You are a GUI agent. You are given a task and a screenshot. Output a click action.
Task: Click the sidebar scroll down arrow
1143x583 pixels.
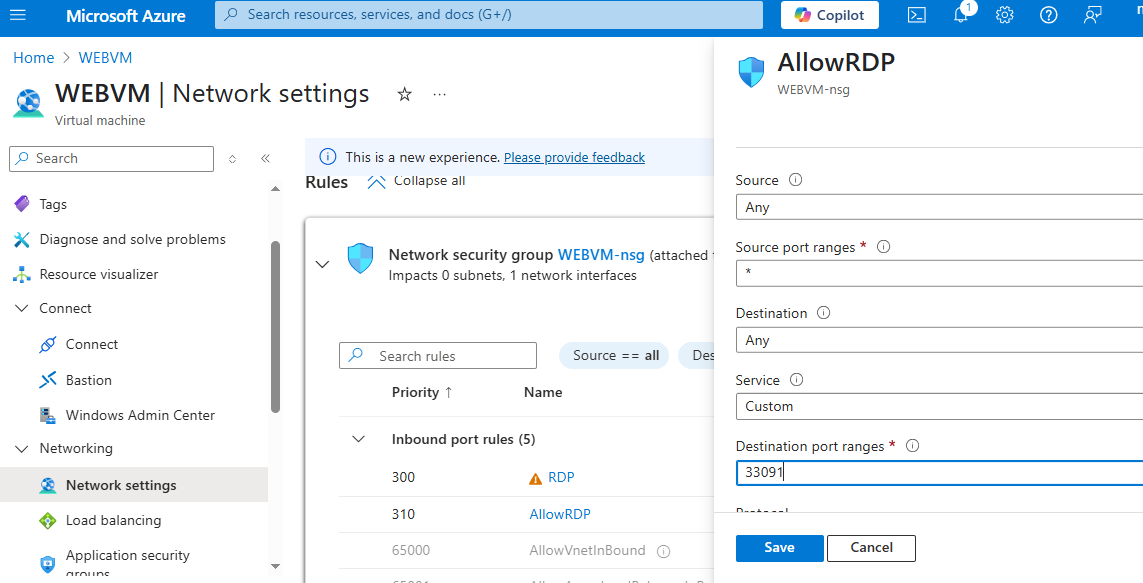(276, 566)
